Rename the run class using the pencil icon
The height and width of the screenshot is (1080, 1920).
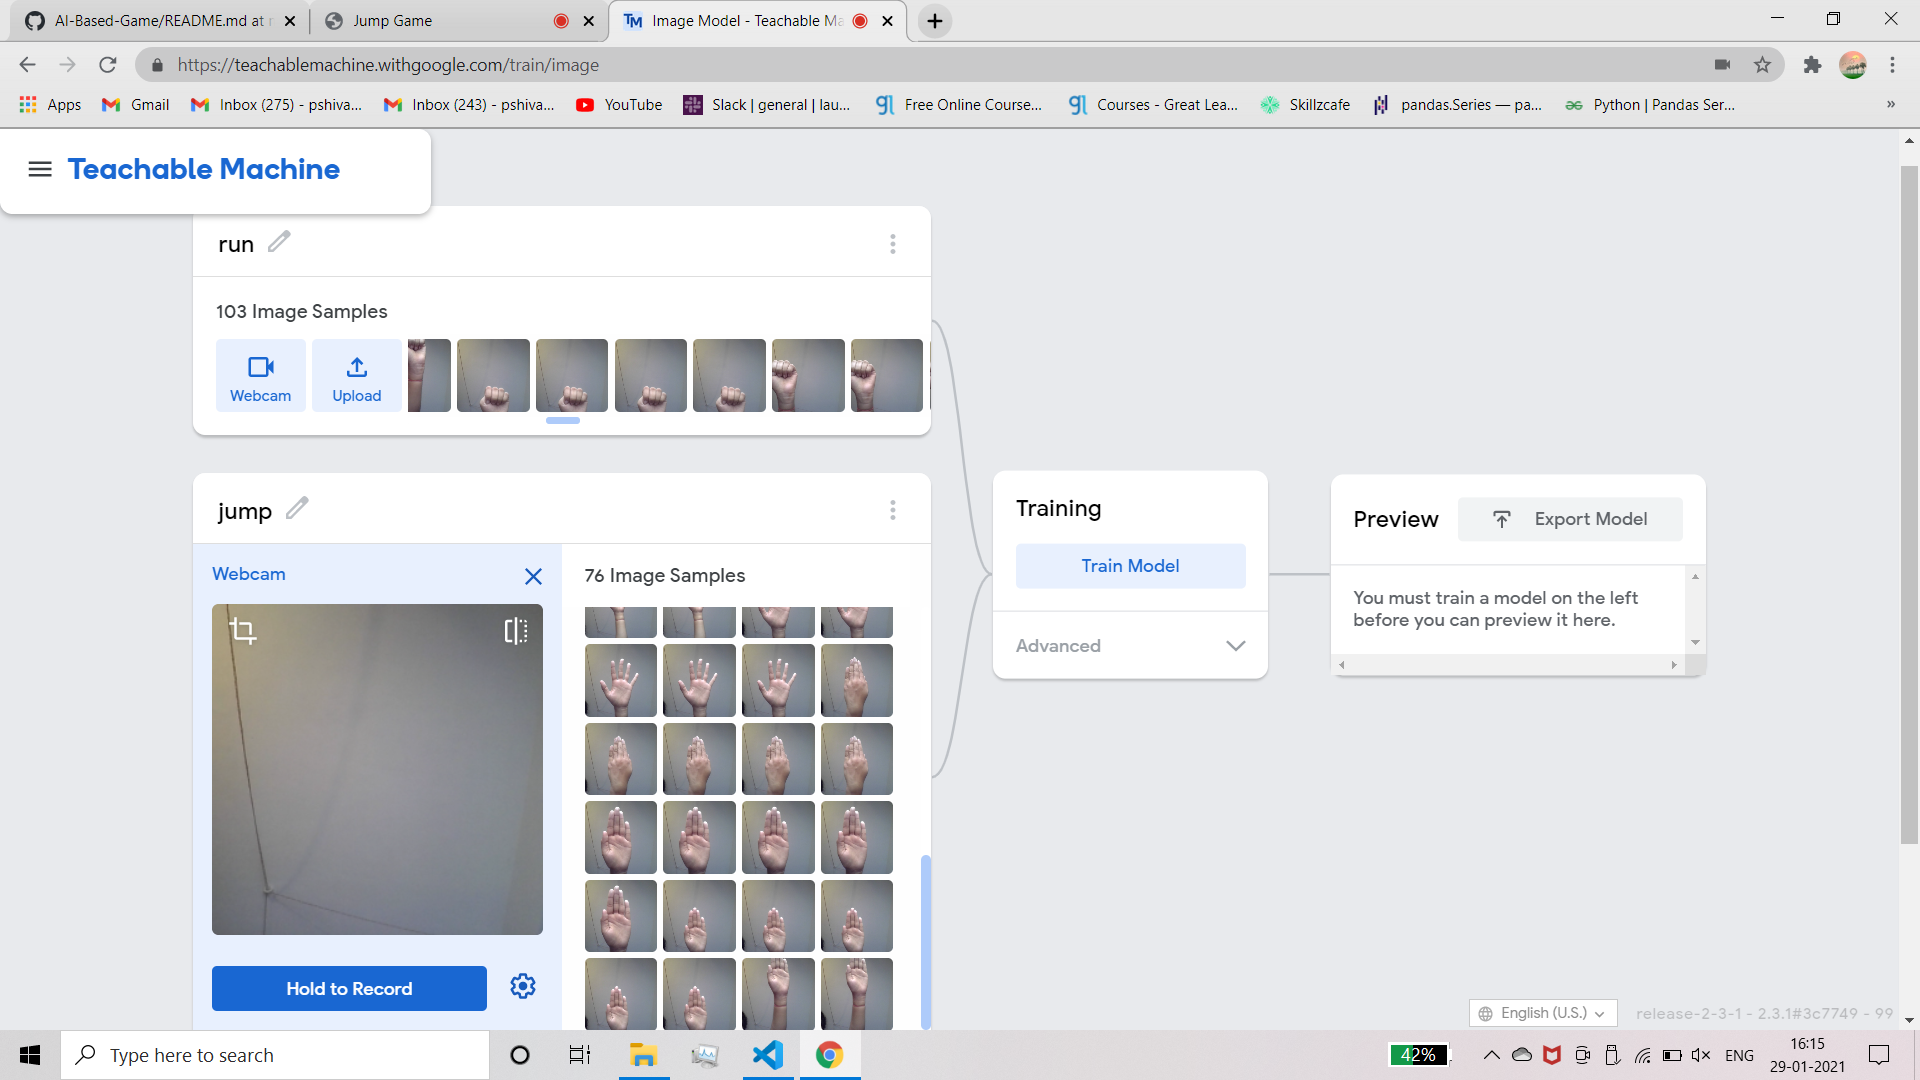click(x=280, y=241)
